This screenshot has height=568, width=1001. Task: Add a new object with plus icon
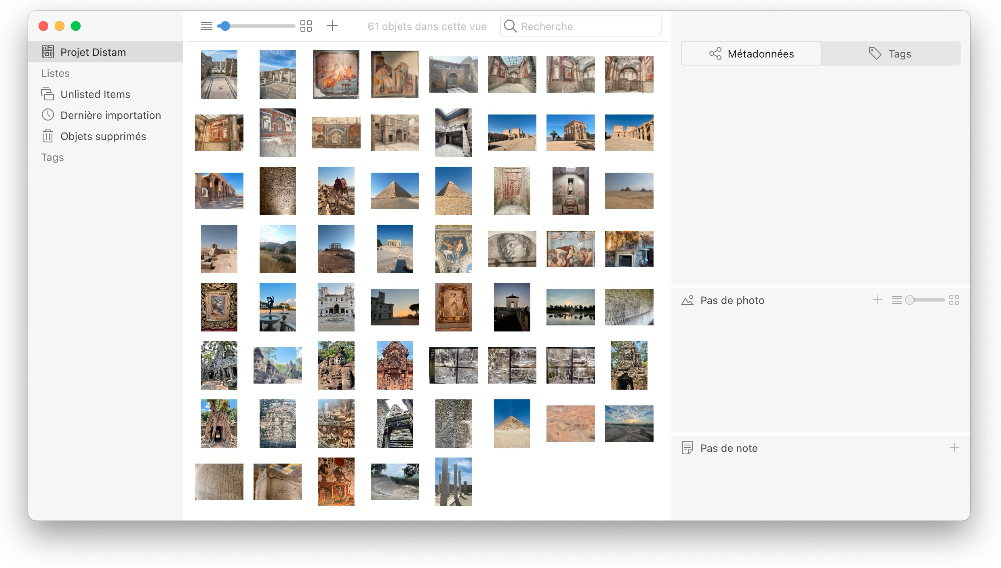(333, 26)
